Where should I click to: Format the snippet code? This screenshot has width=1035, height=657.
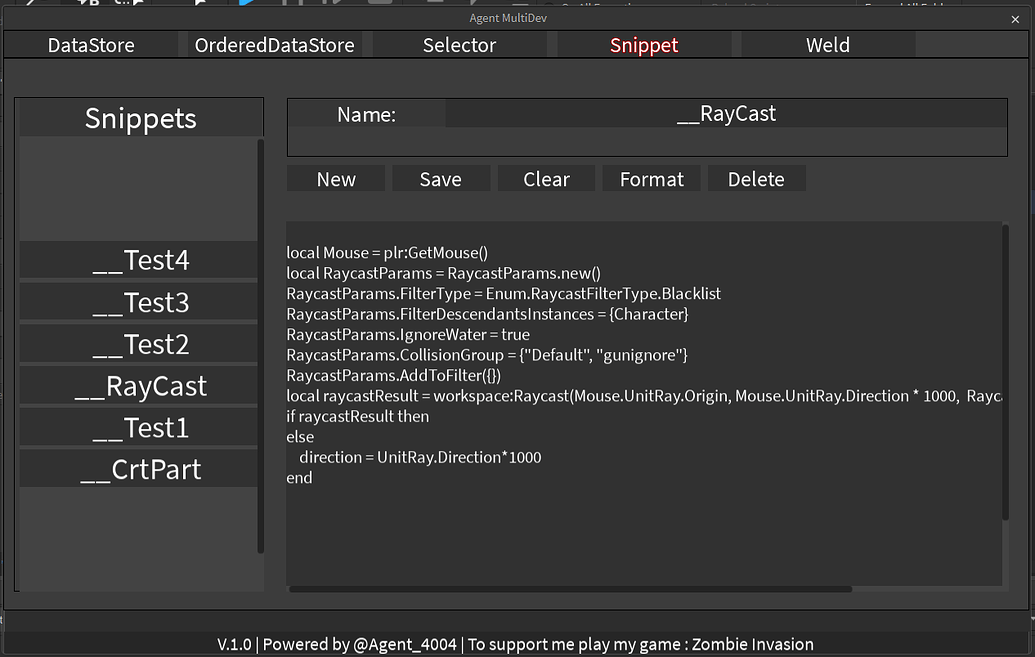point(651,178)
